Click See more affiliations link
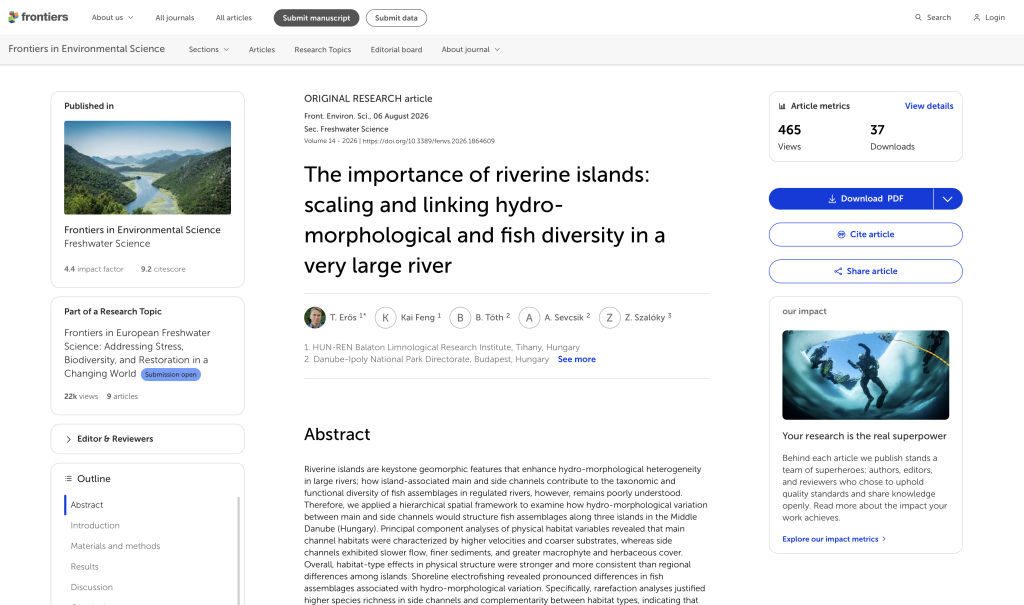1024x605 pixels. (x=577, y=359)
